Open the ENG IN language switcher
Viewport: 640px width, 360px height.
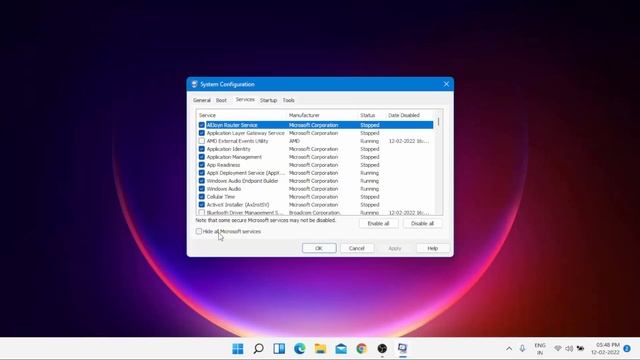(x=540, y=349)
